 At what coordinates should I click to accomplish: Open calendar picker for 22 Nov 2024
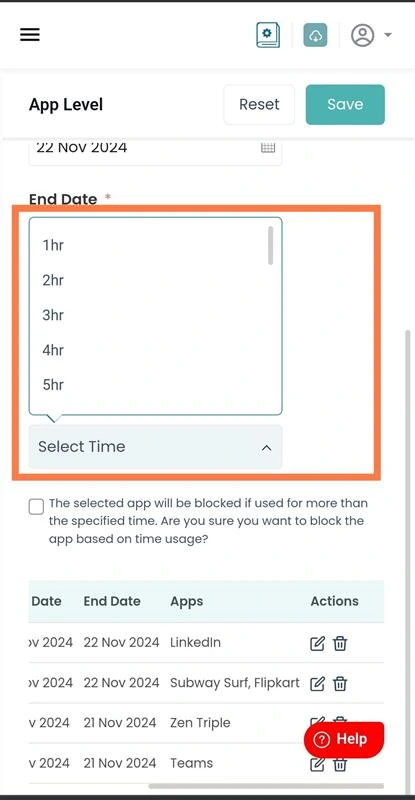(x=268, y=148)
